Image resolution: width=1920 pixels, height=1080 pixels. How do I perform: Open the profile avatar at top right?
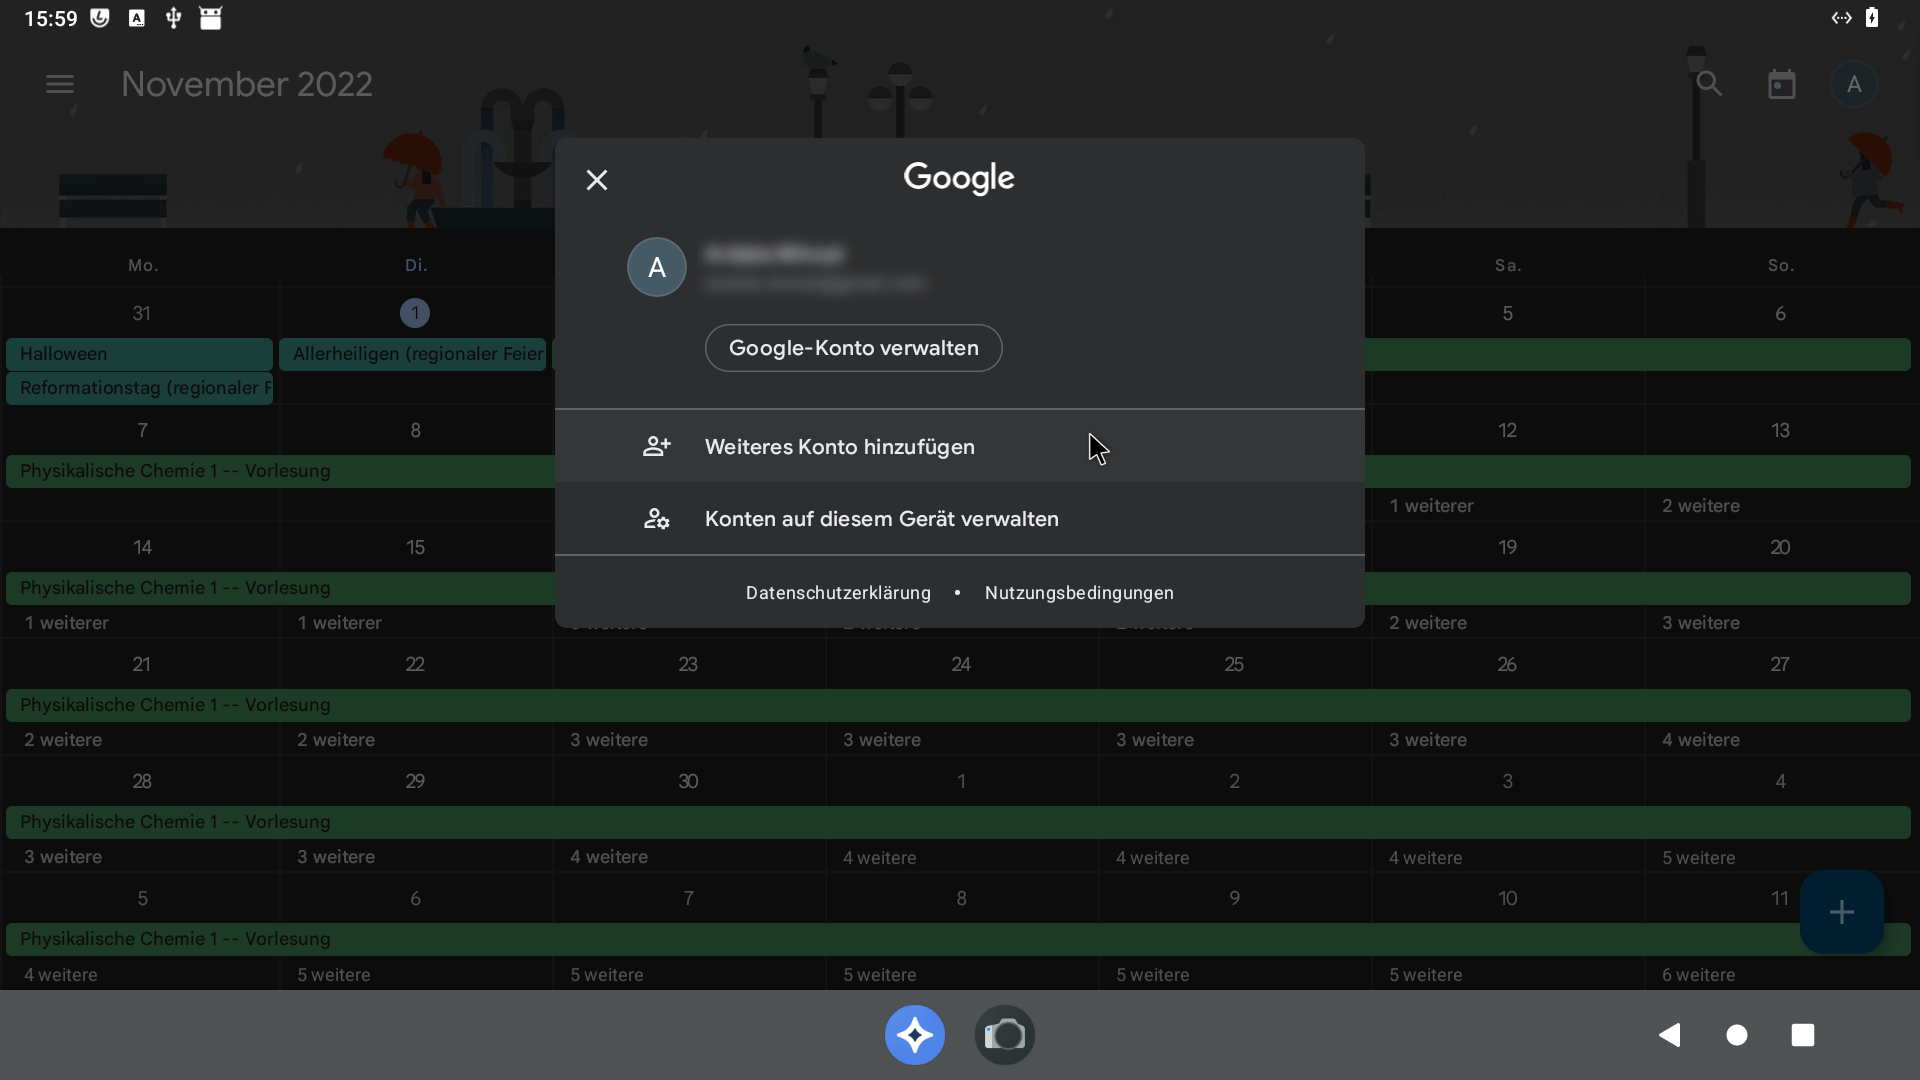(x=1854, y=84)
